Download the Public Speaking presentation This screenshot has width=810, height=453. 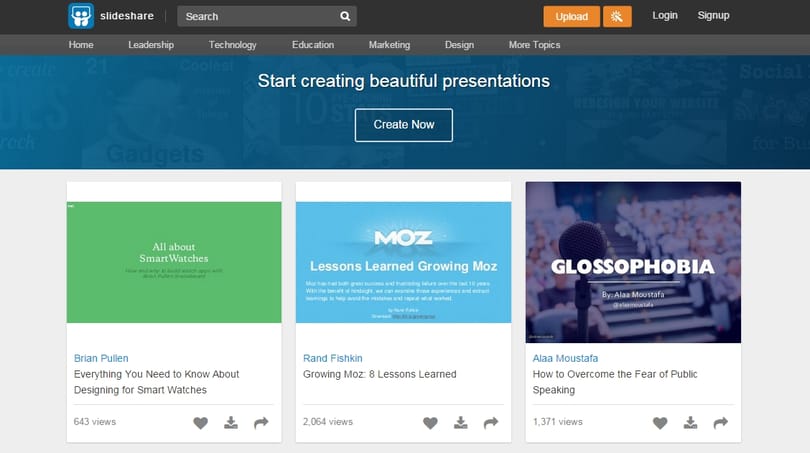pyautogui.click(x=690, y=423)
